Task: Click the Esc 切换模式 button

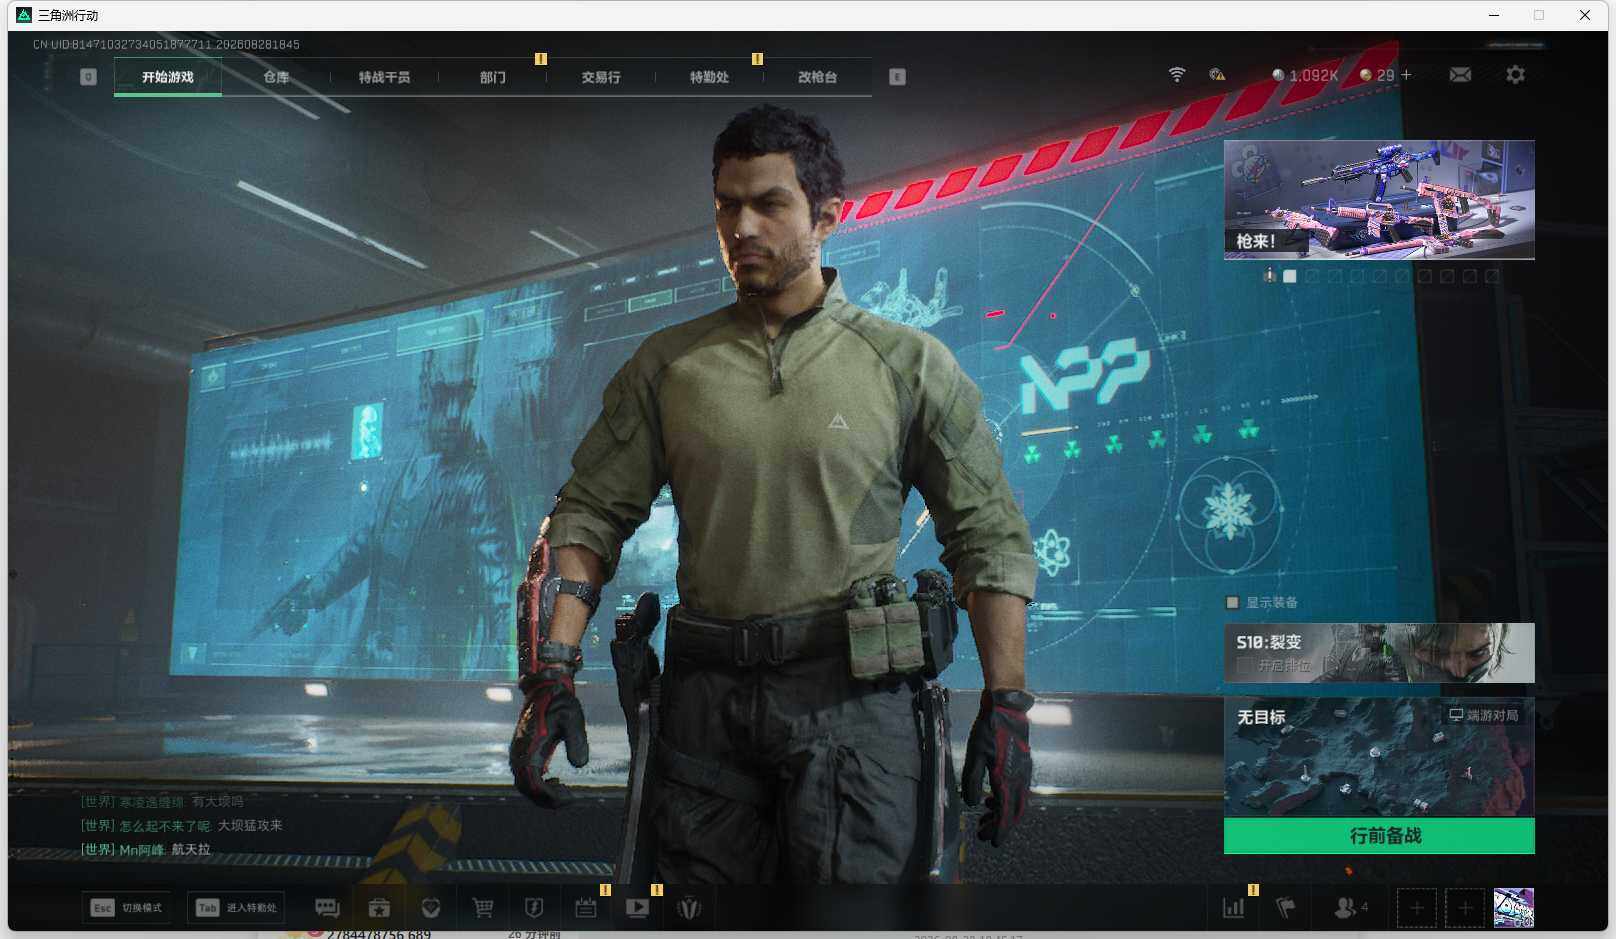Action: coord(126,908)
